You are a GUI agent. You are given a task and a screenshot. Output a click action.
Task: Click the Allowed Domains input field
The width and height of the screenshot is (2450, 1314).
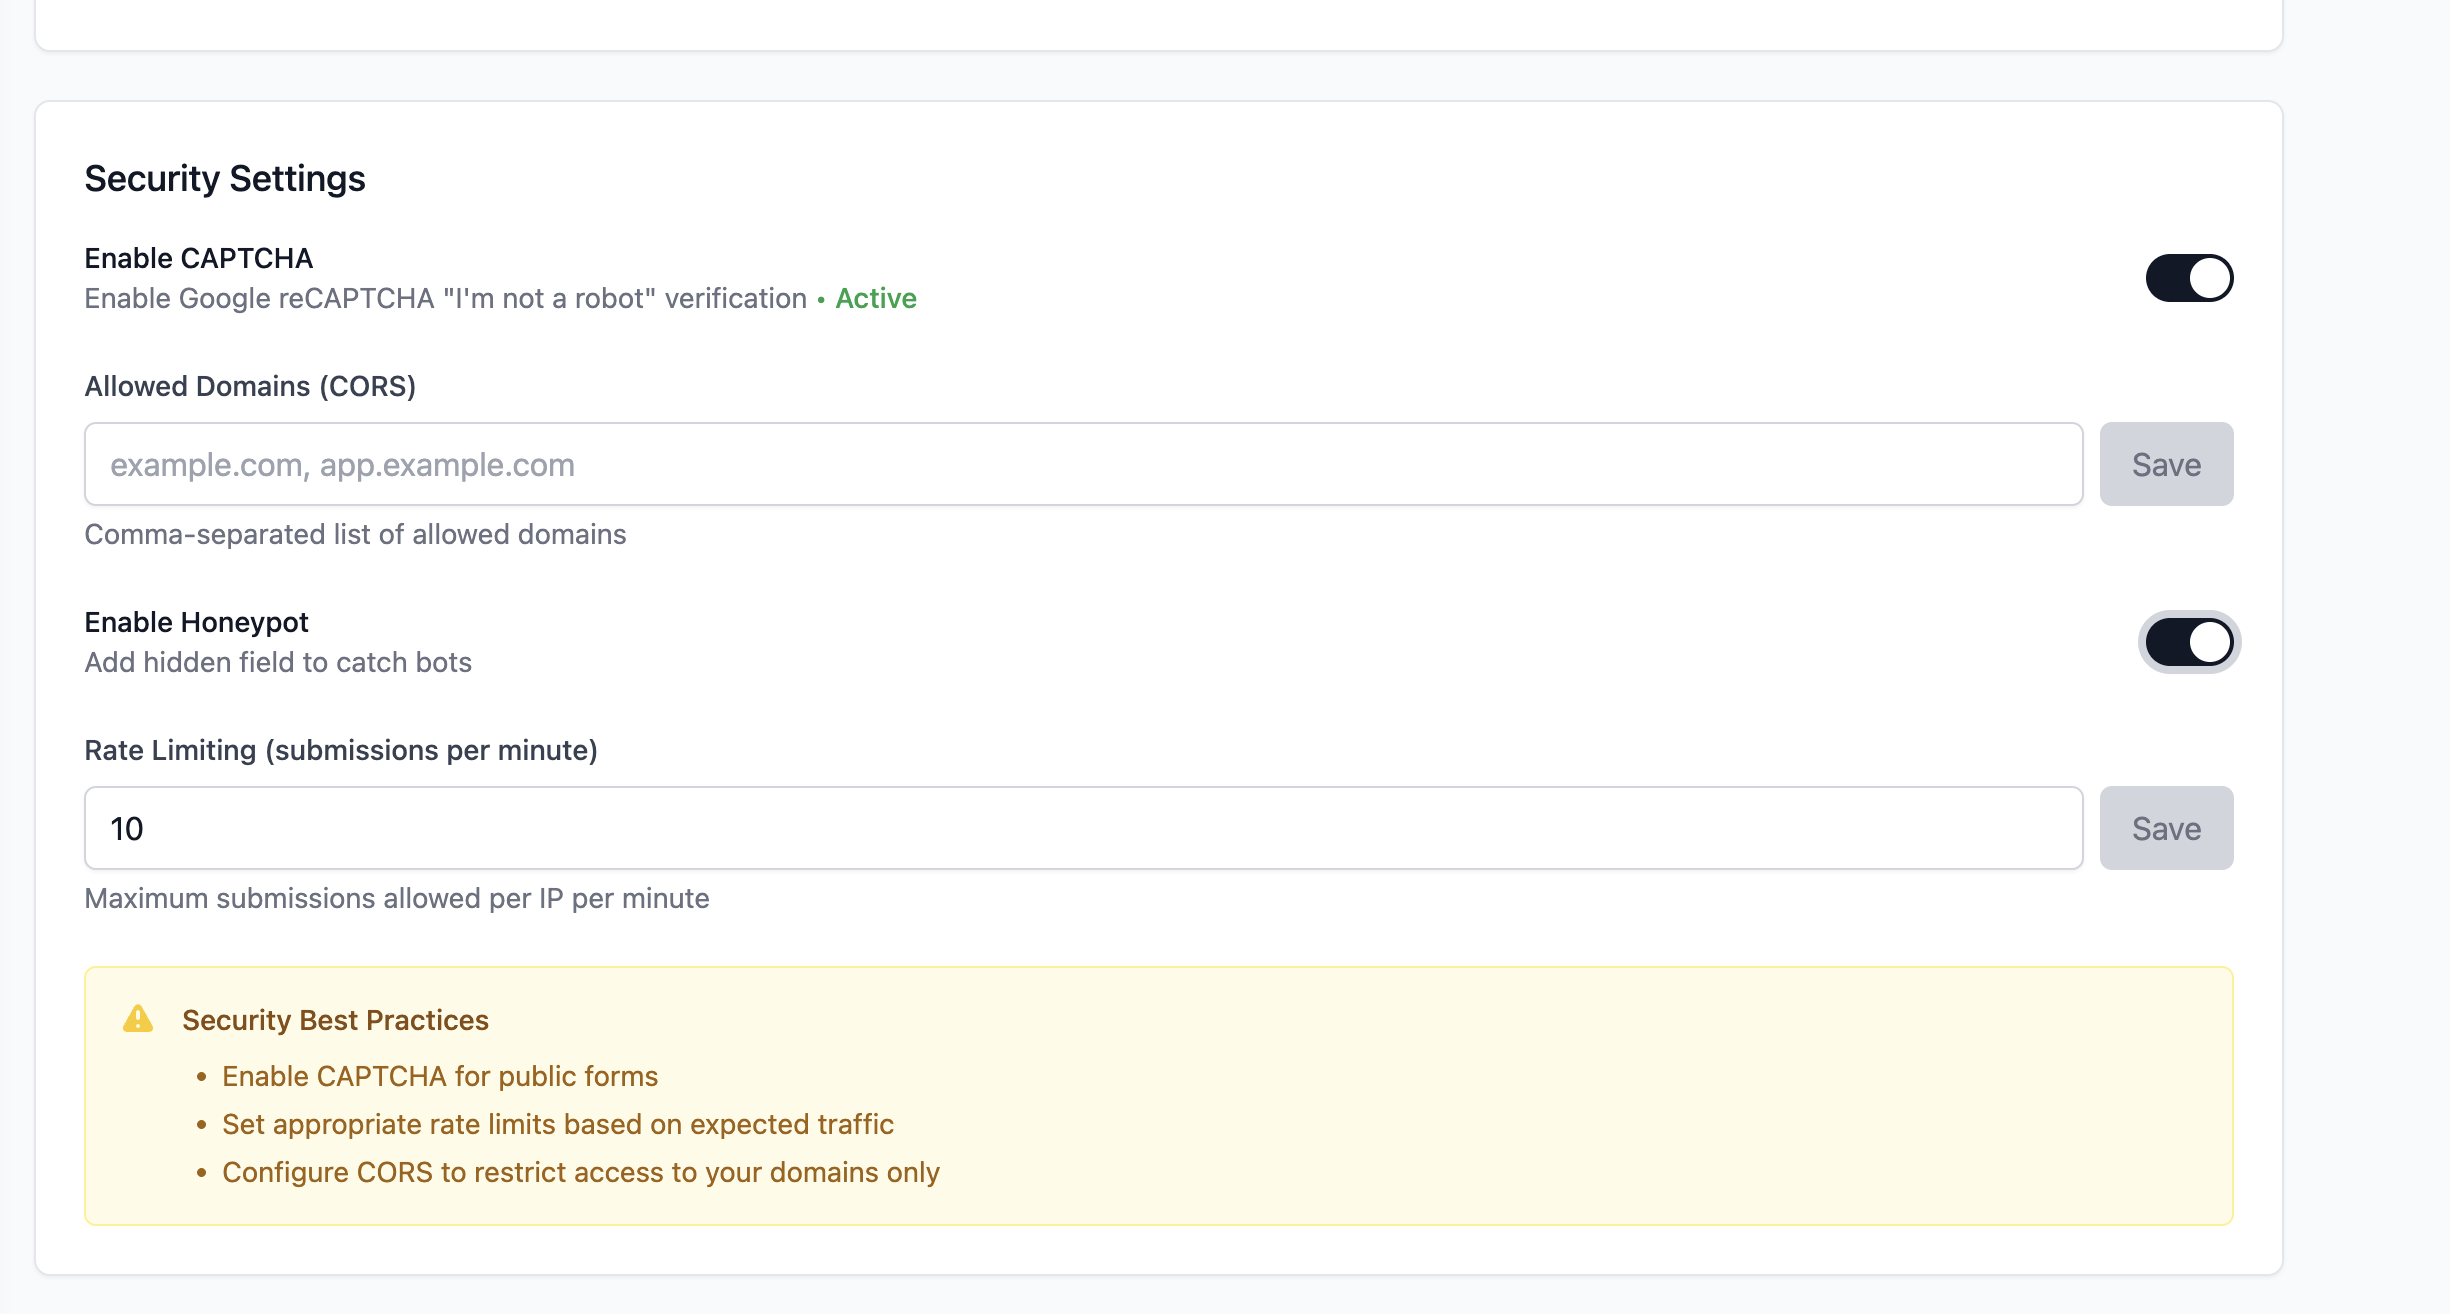[x=1083, y=464]
